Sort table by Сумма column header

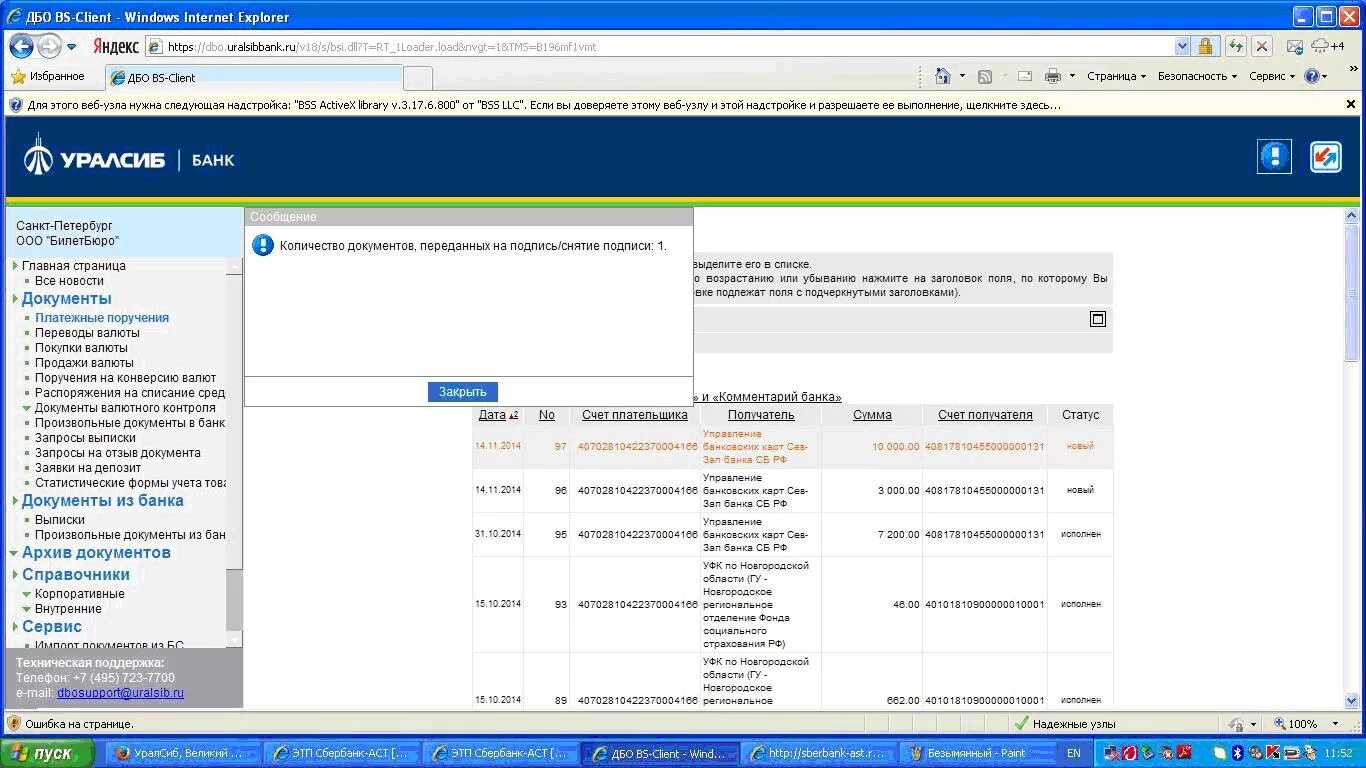(872, 415)
